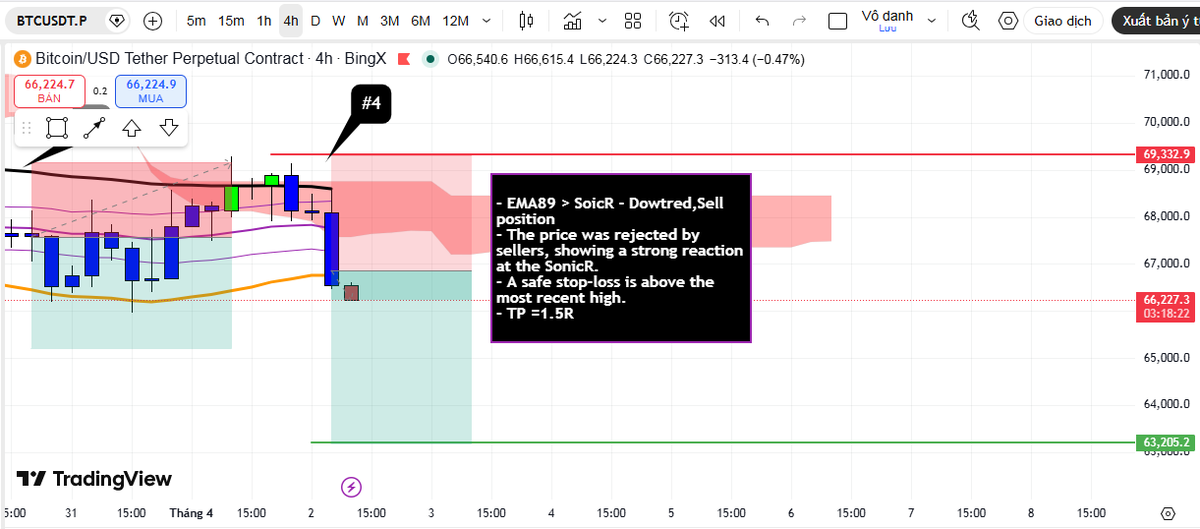Image resolution: width=1200 pixels, height=529 pixels.
Task: Click the #4 callout label
Action: 371,104
